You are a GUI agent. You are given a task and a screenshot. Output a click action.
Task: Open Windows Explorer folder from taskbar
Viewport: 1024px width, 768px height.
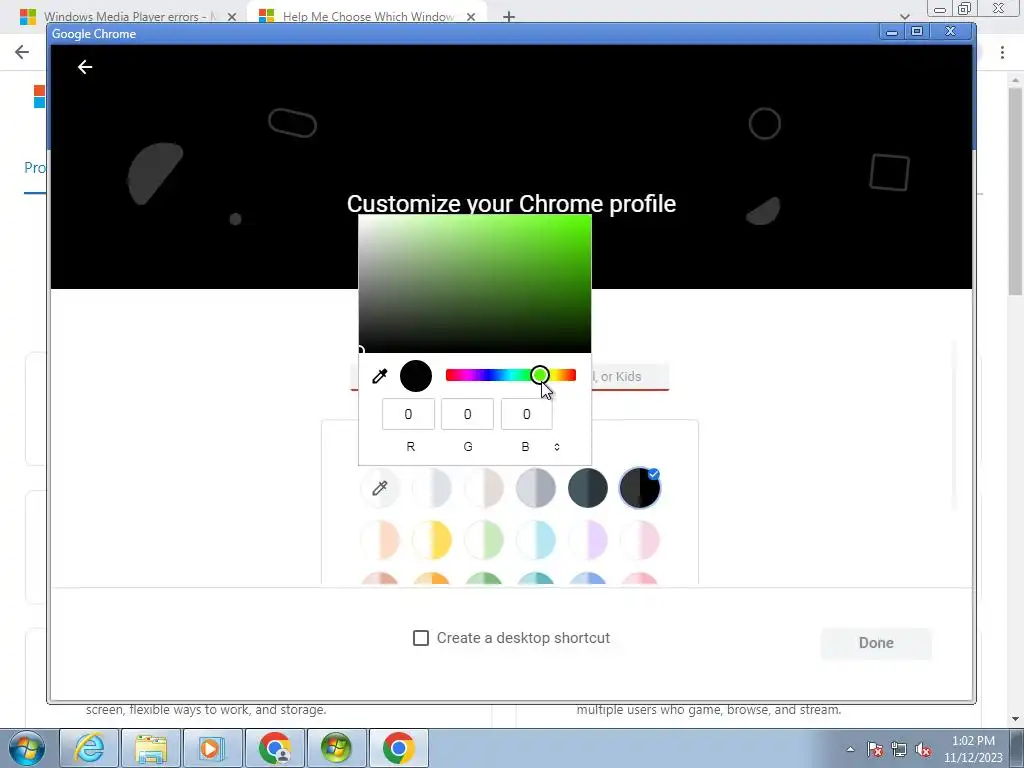(151, 748)
